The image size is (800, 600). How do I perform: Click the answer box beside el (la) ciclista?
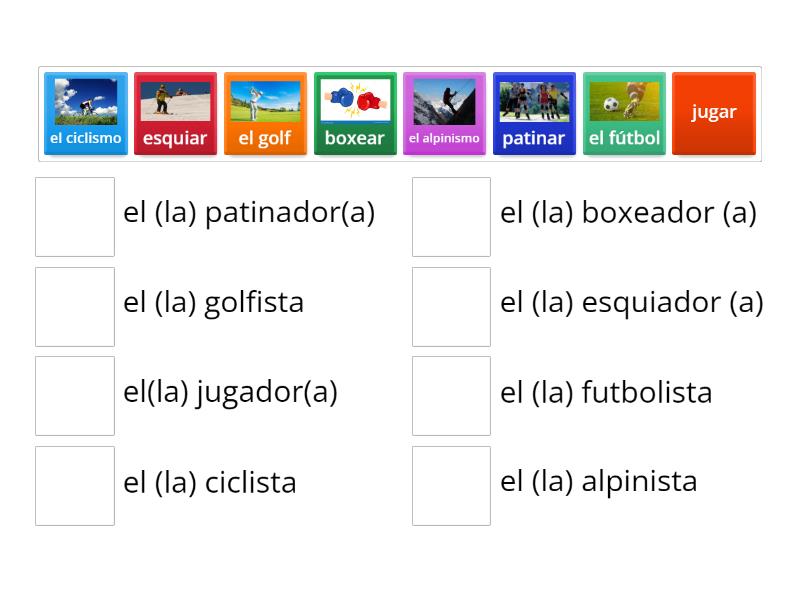pyautogui.click(x=75, y=483)
